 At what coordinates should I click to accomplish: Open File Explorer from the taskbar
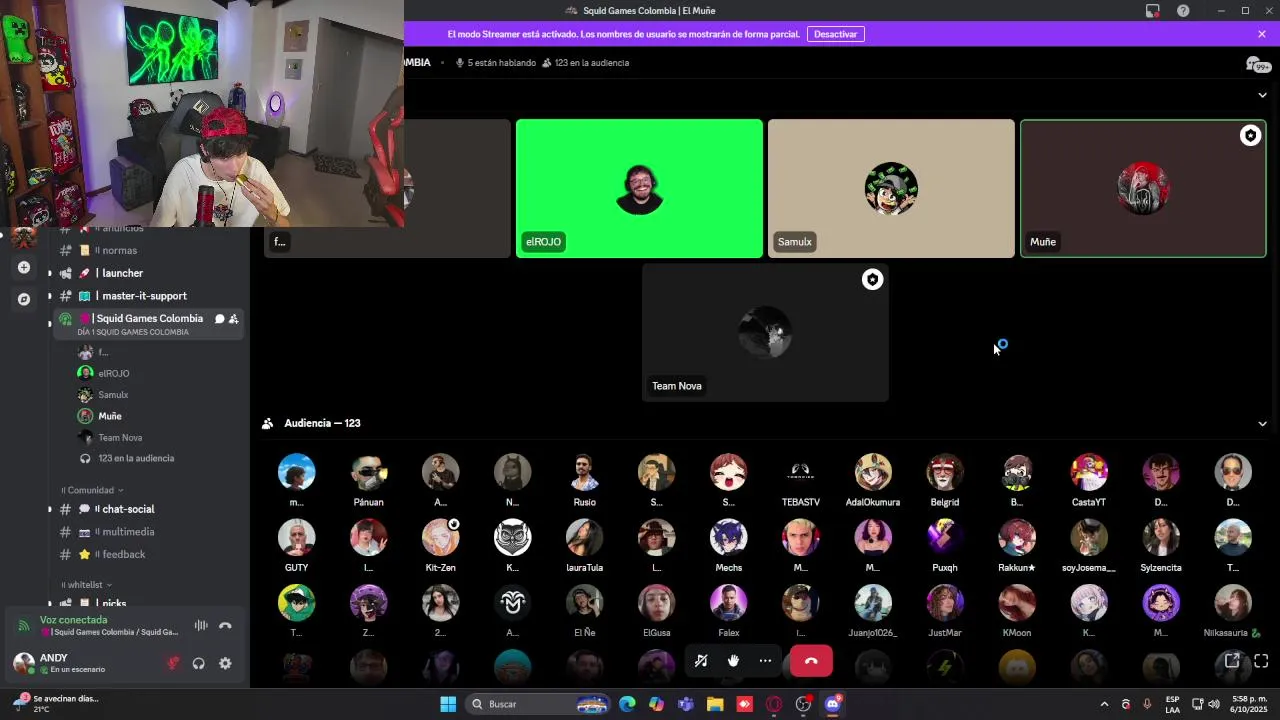[715, 704]
